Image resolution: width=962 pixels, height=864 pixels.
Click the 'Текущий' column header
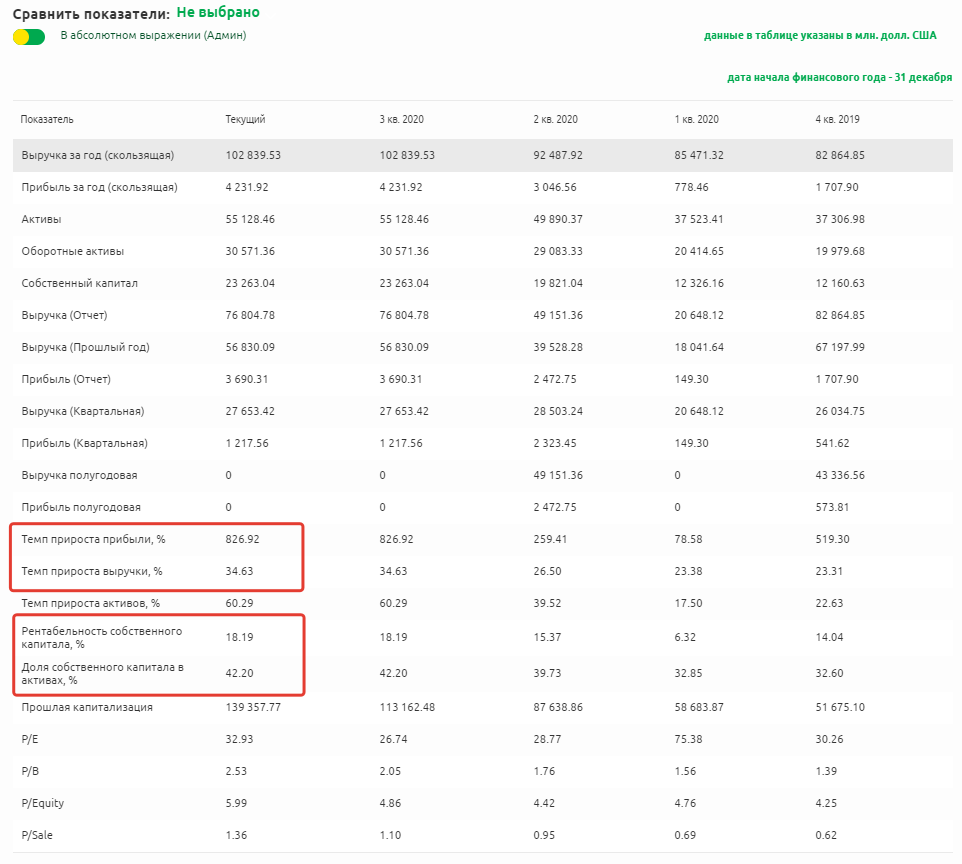coord(245,119)
